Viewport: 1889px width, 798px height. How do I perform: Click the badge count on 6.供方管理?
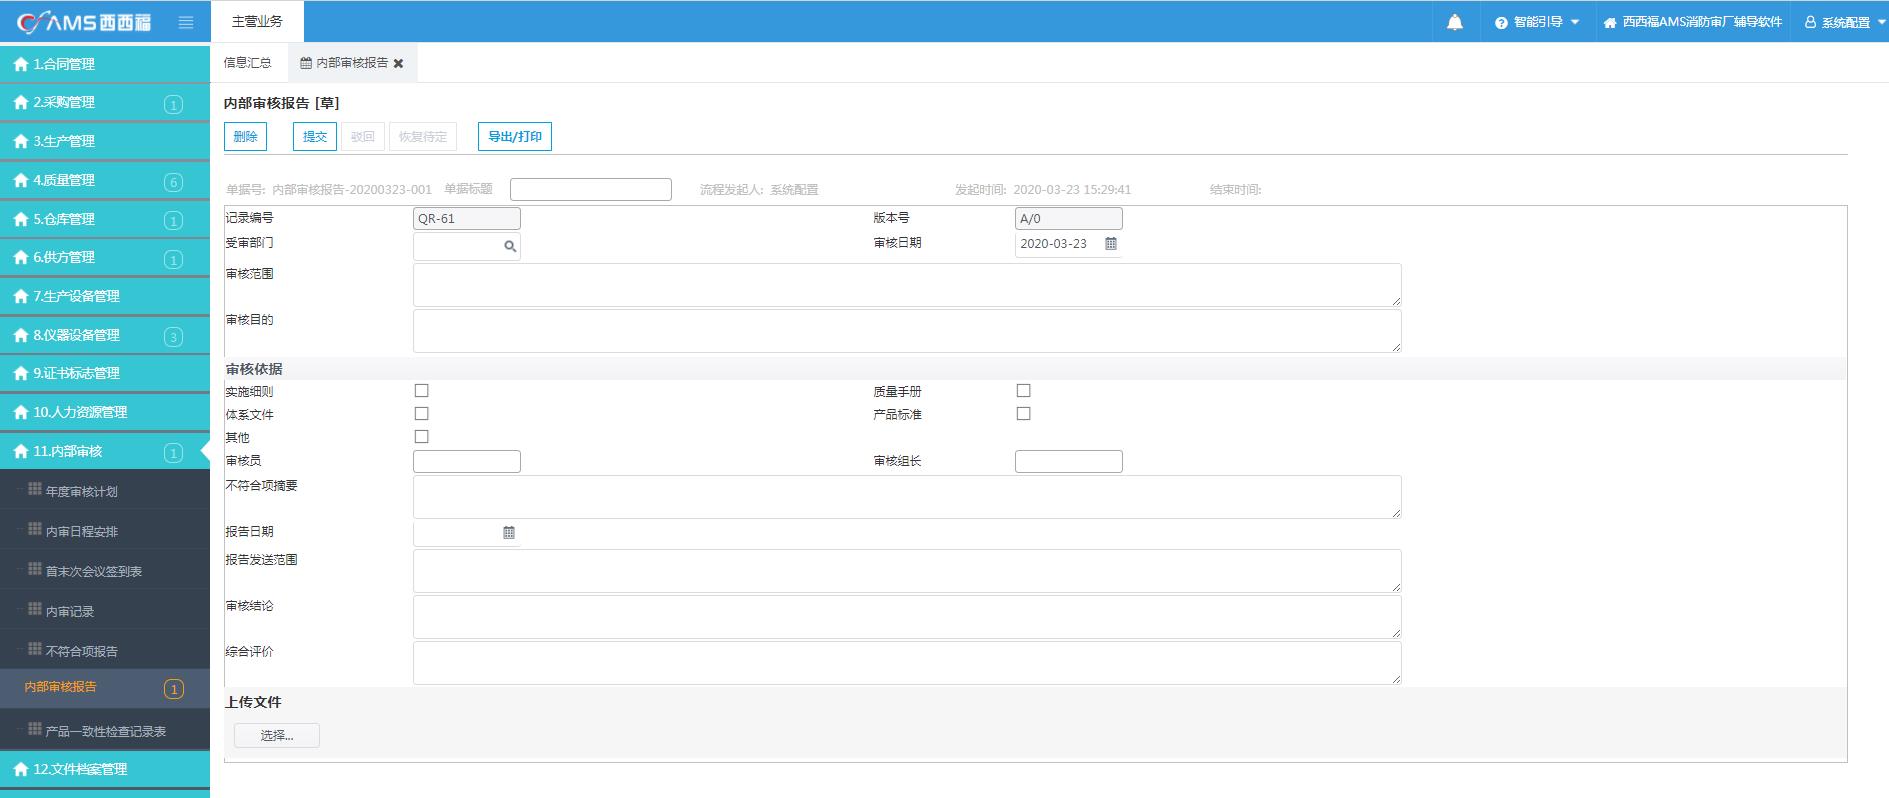(173, 259)
